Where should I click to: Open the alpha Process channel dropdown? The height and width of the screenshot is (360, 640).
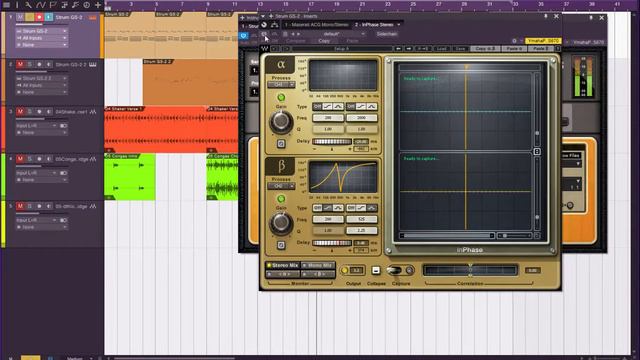pos(281,84)
